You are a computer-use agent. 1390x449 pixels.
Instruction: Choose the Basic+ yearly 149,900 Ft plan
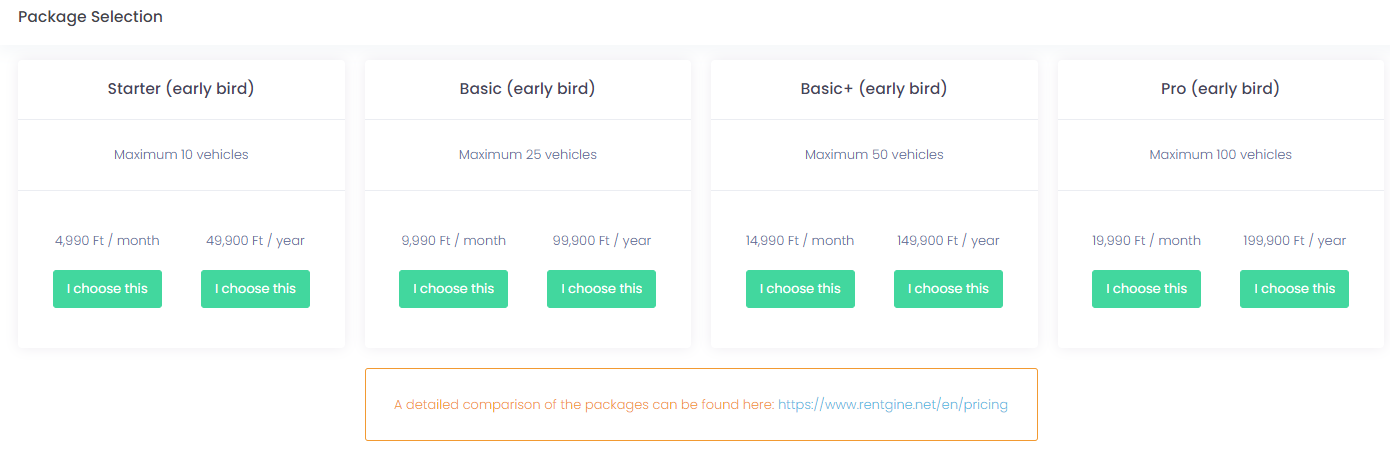pos(948,289)
